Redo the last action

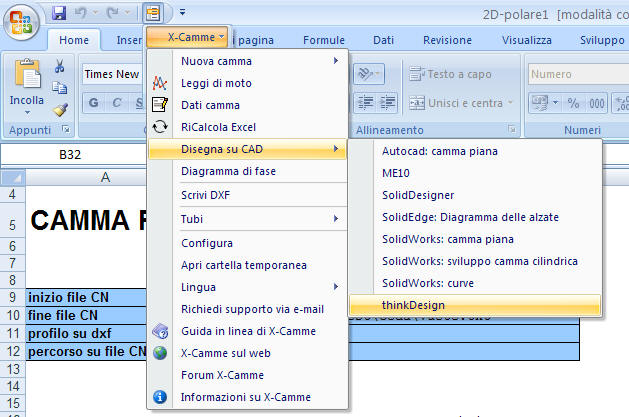coord(112,13)
